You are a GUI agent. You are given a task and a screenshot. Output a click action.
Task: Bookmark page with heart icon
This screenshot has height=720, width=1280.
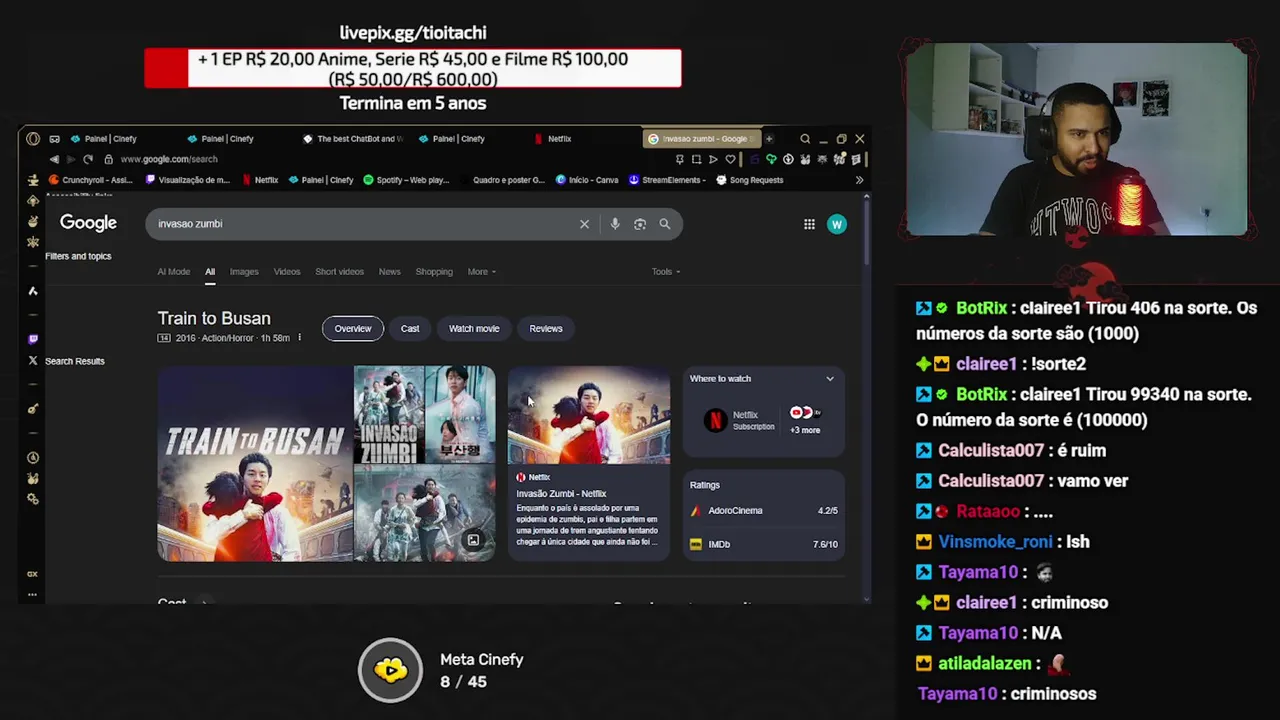pyautogui.click(x=730, y=159)
